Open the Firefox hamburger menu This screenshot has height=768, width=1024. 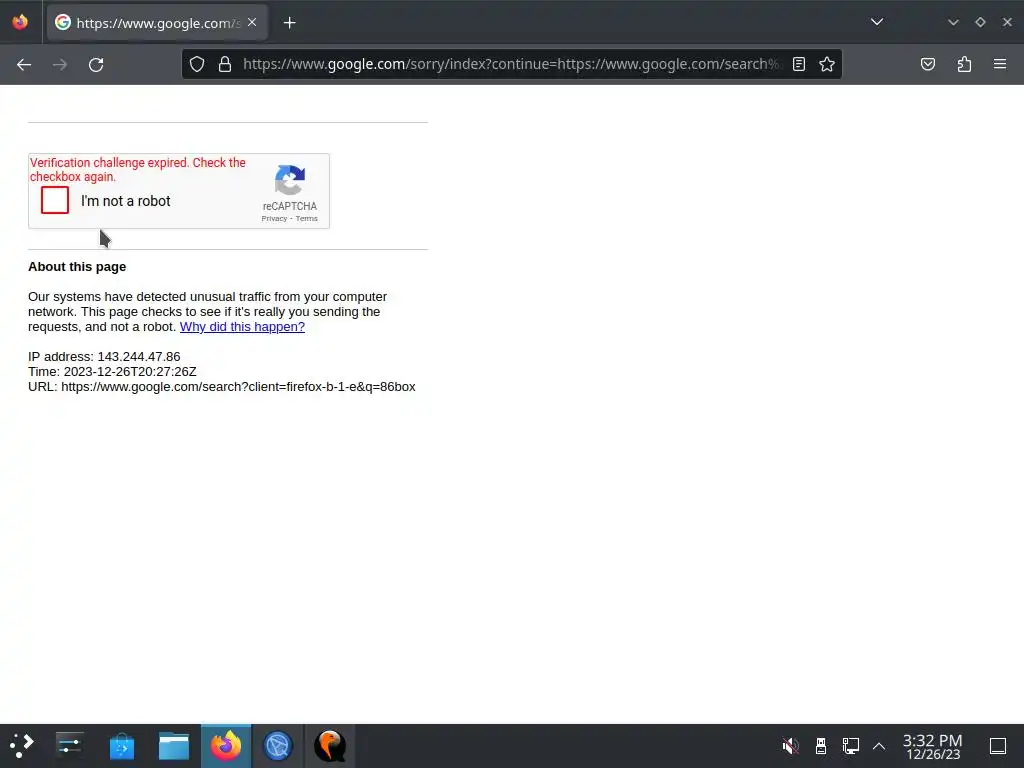(1000, 64)
